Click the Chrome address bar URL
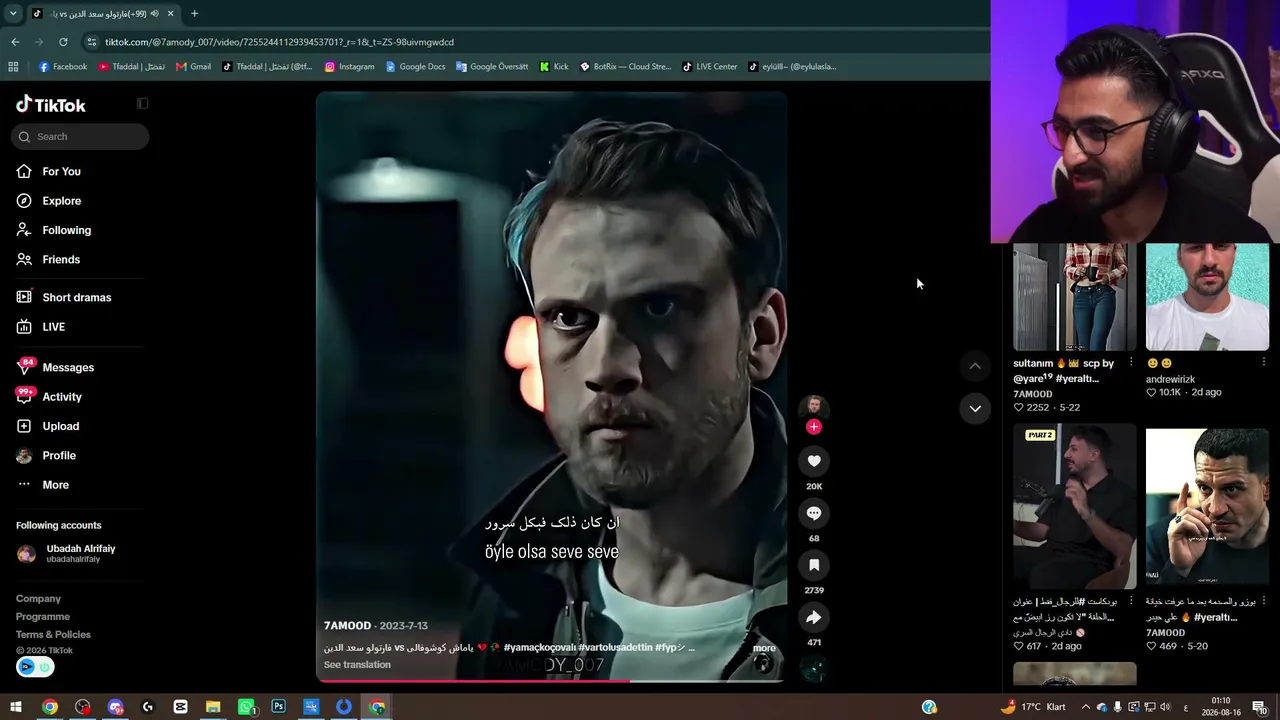 coord(279,42)
